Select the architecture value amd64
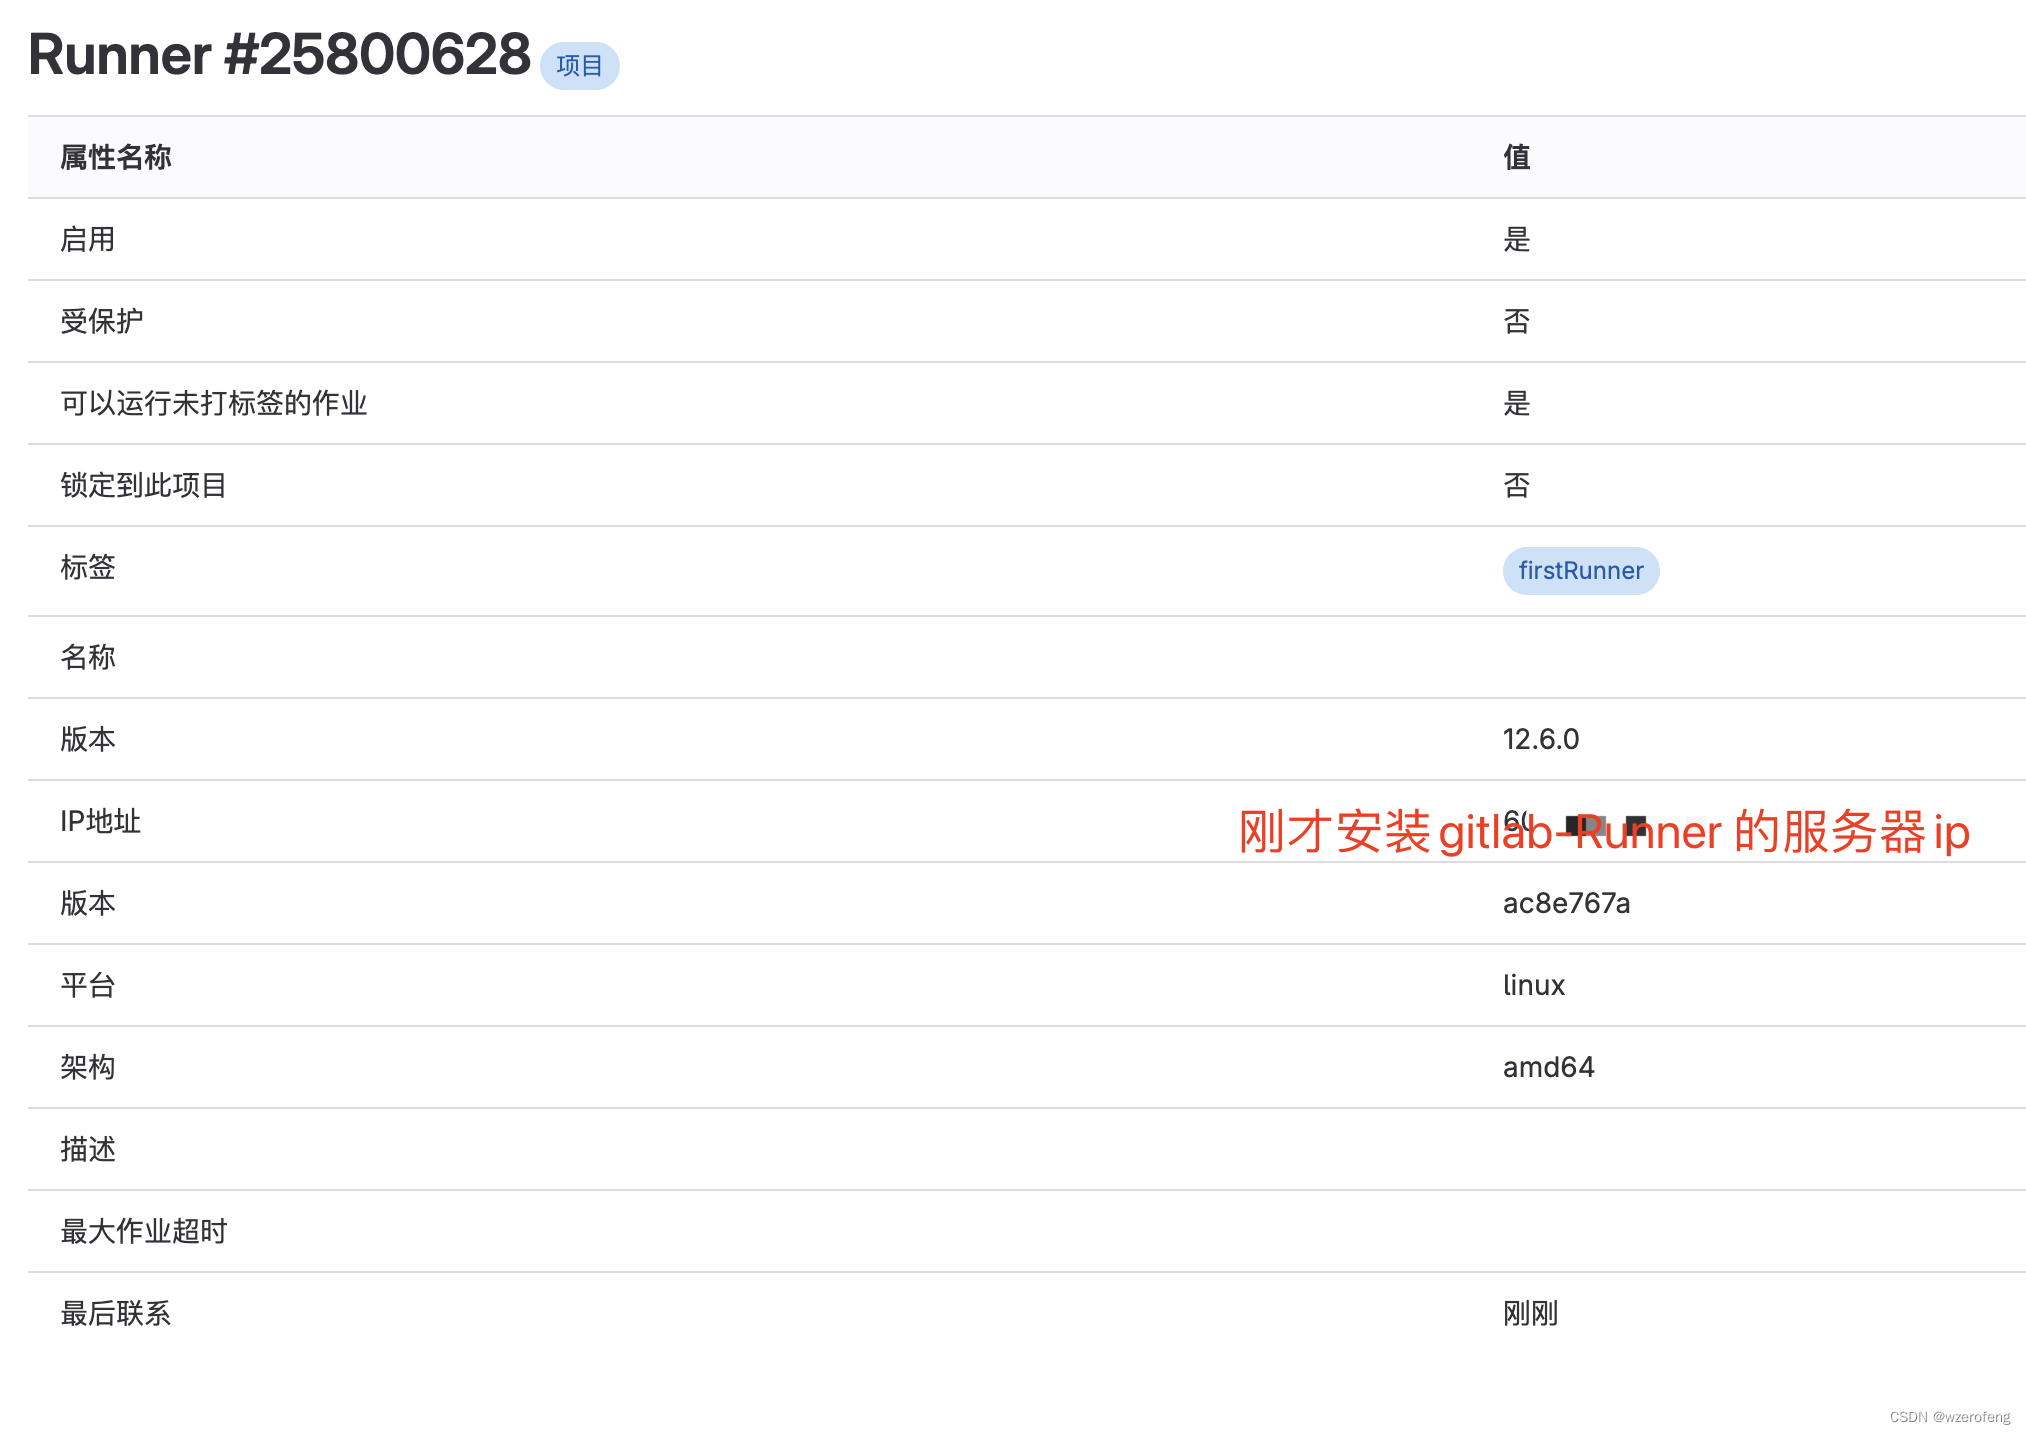 point(1548,1067)
